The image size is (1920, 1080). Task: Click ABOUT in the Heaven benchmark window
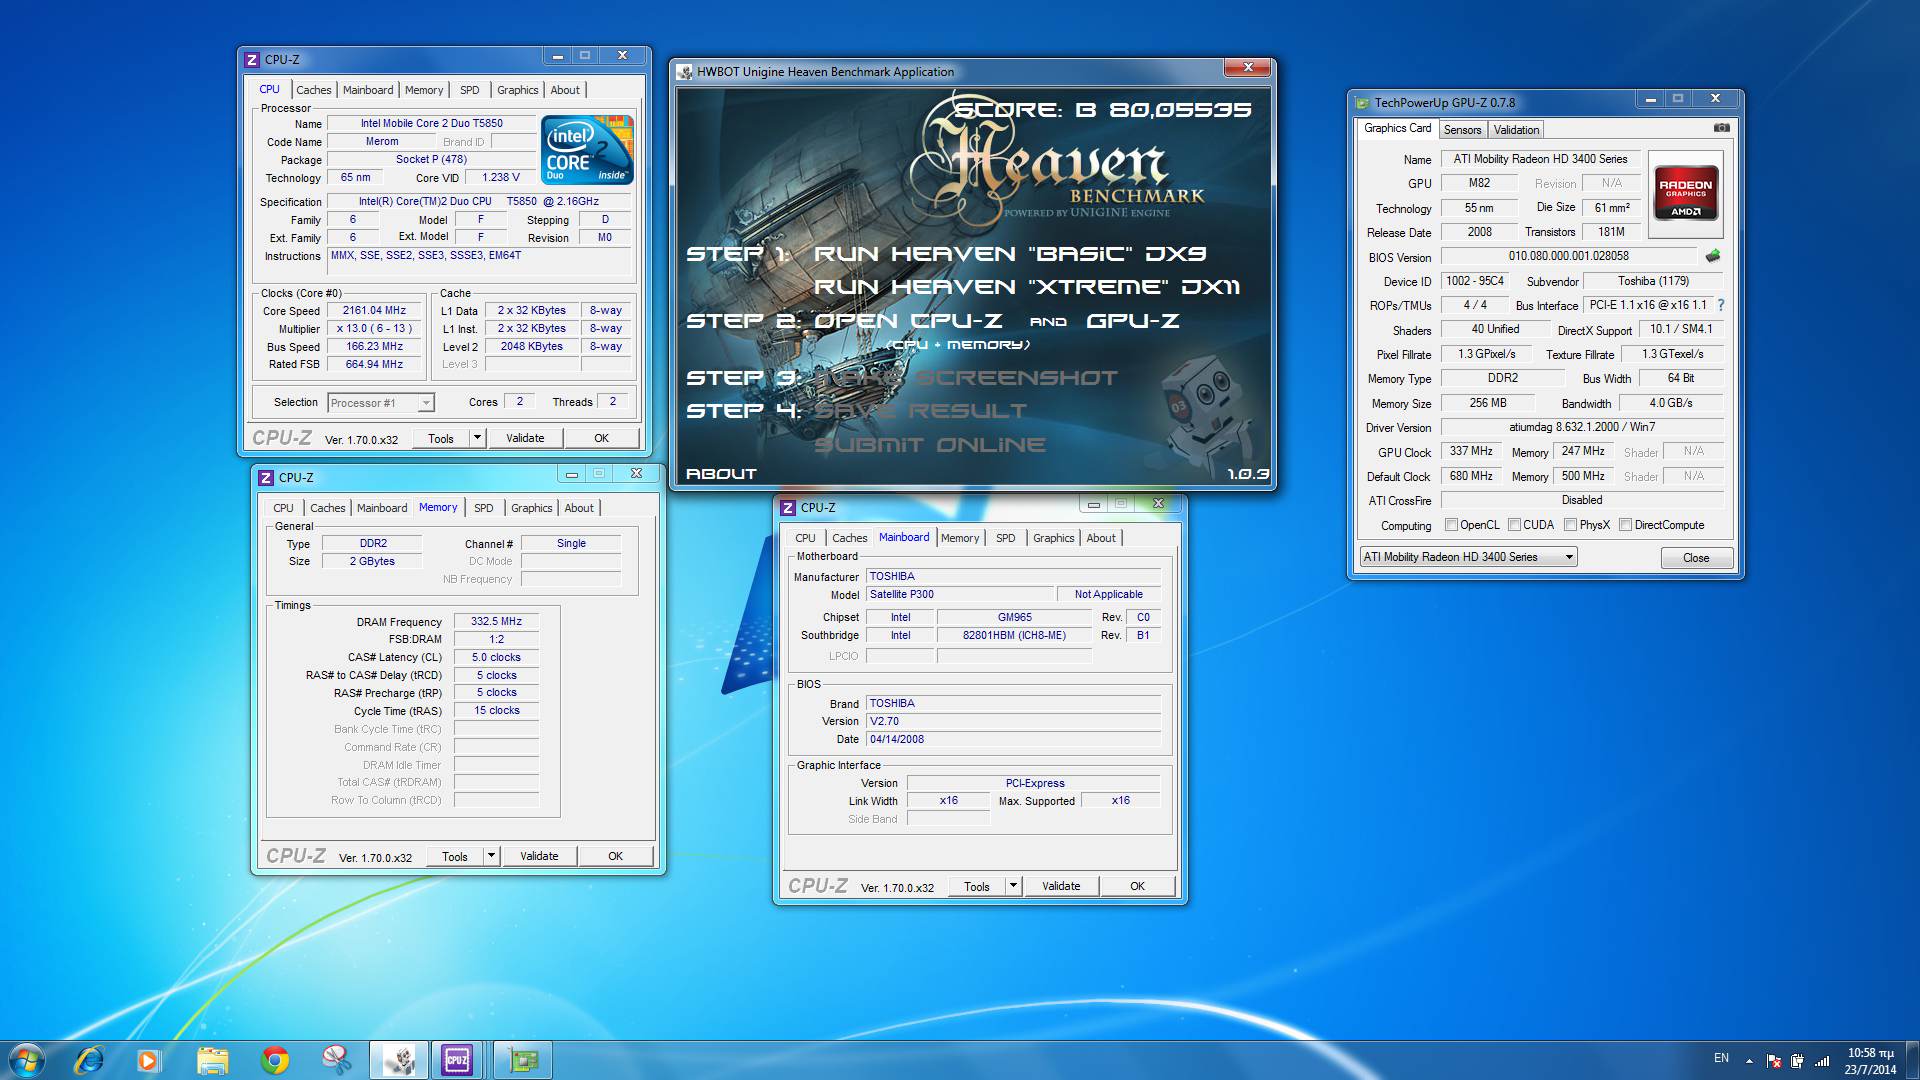(721, 474)
